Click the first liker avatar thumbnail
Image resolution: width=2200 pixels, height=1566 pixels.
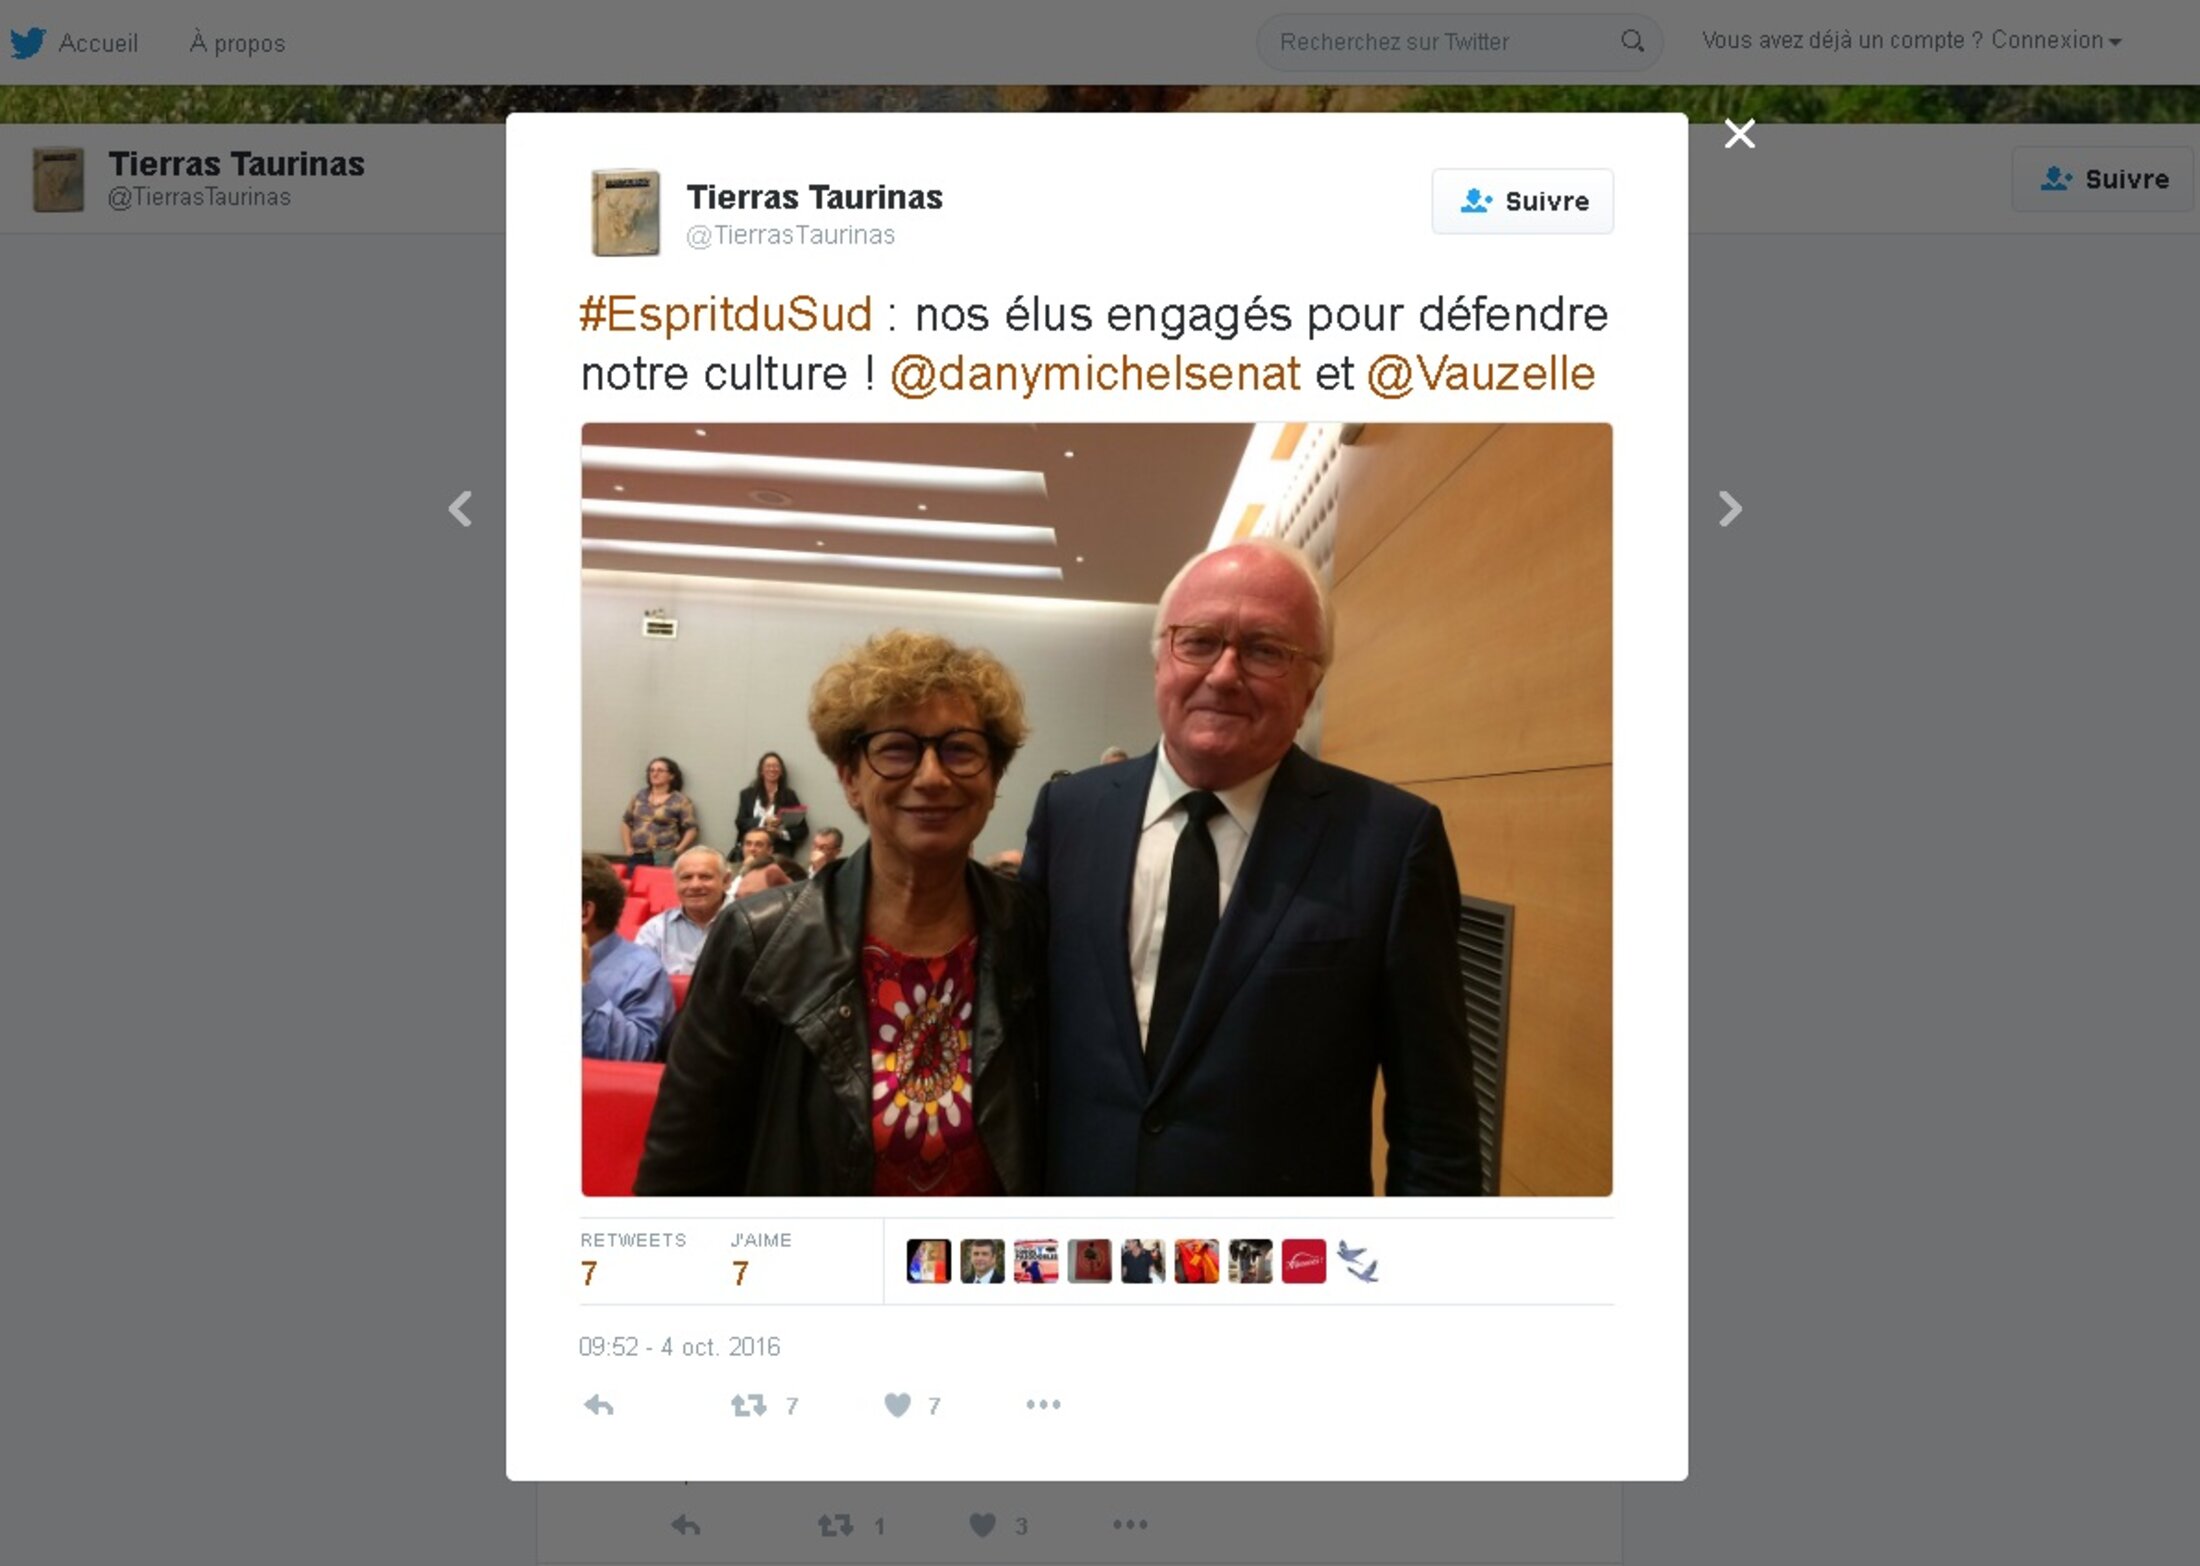pyautogui.click(x=928, y=1261)
